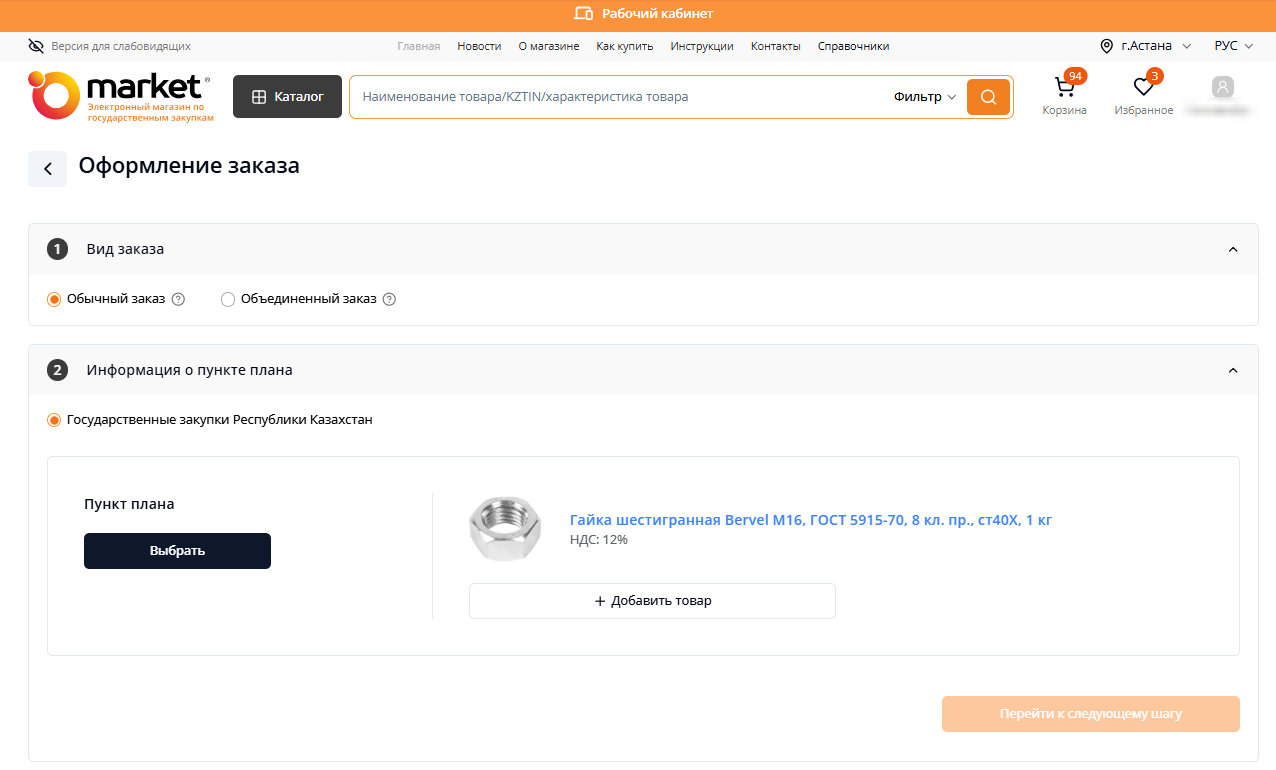The height and width of the screenshot is (770, 1276).
Task: Open the city selector г.Астана
Action: coord(1146,46)
